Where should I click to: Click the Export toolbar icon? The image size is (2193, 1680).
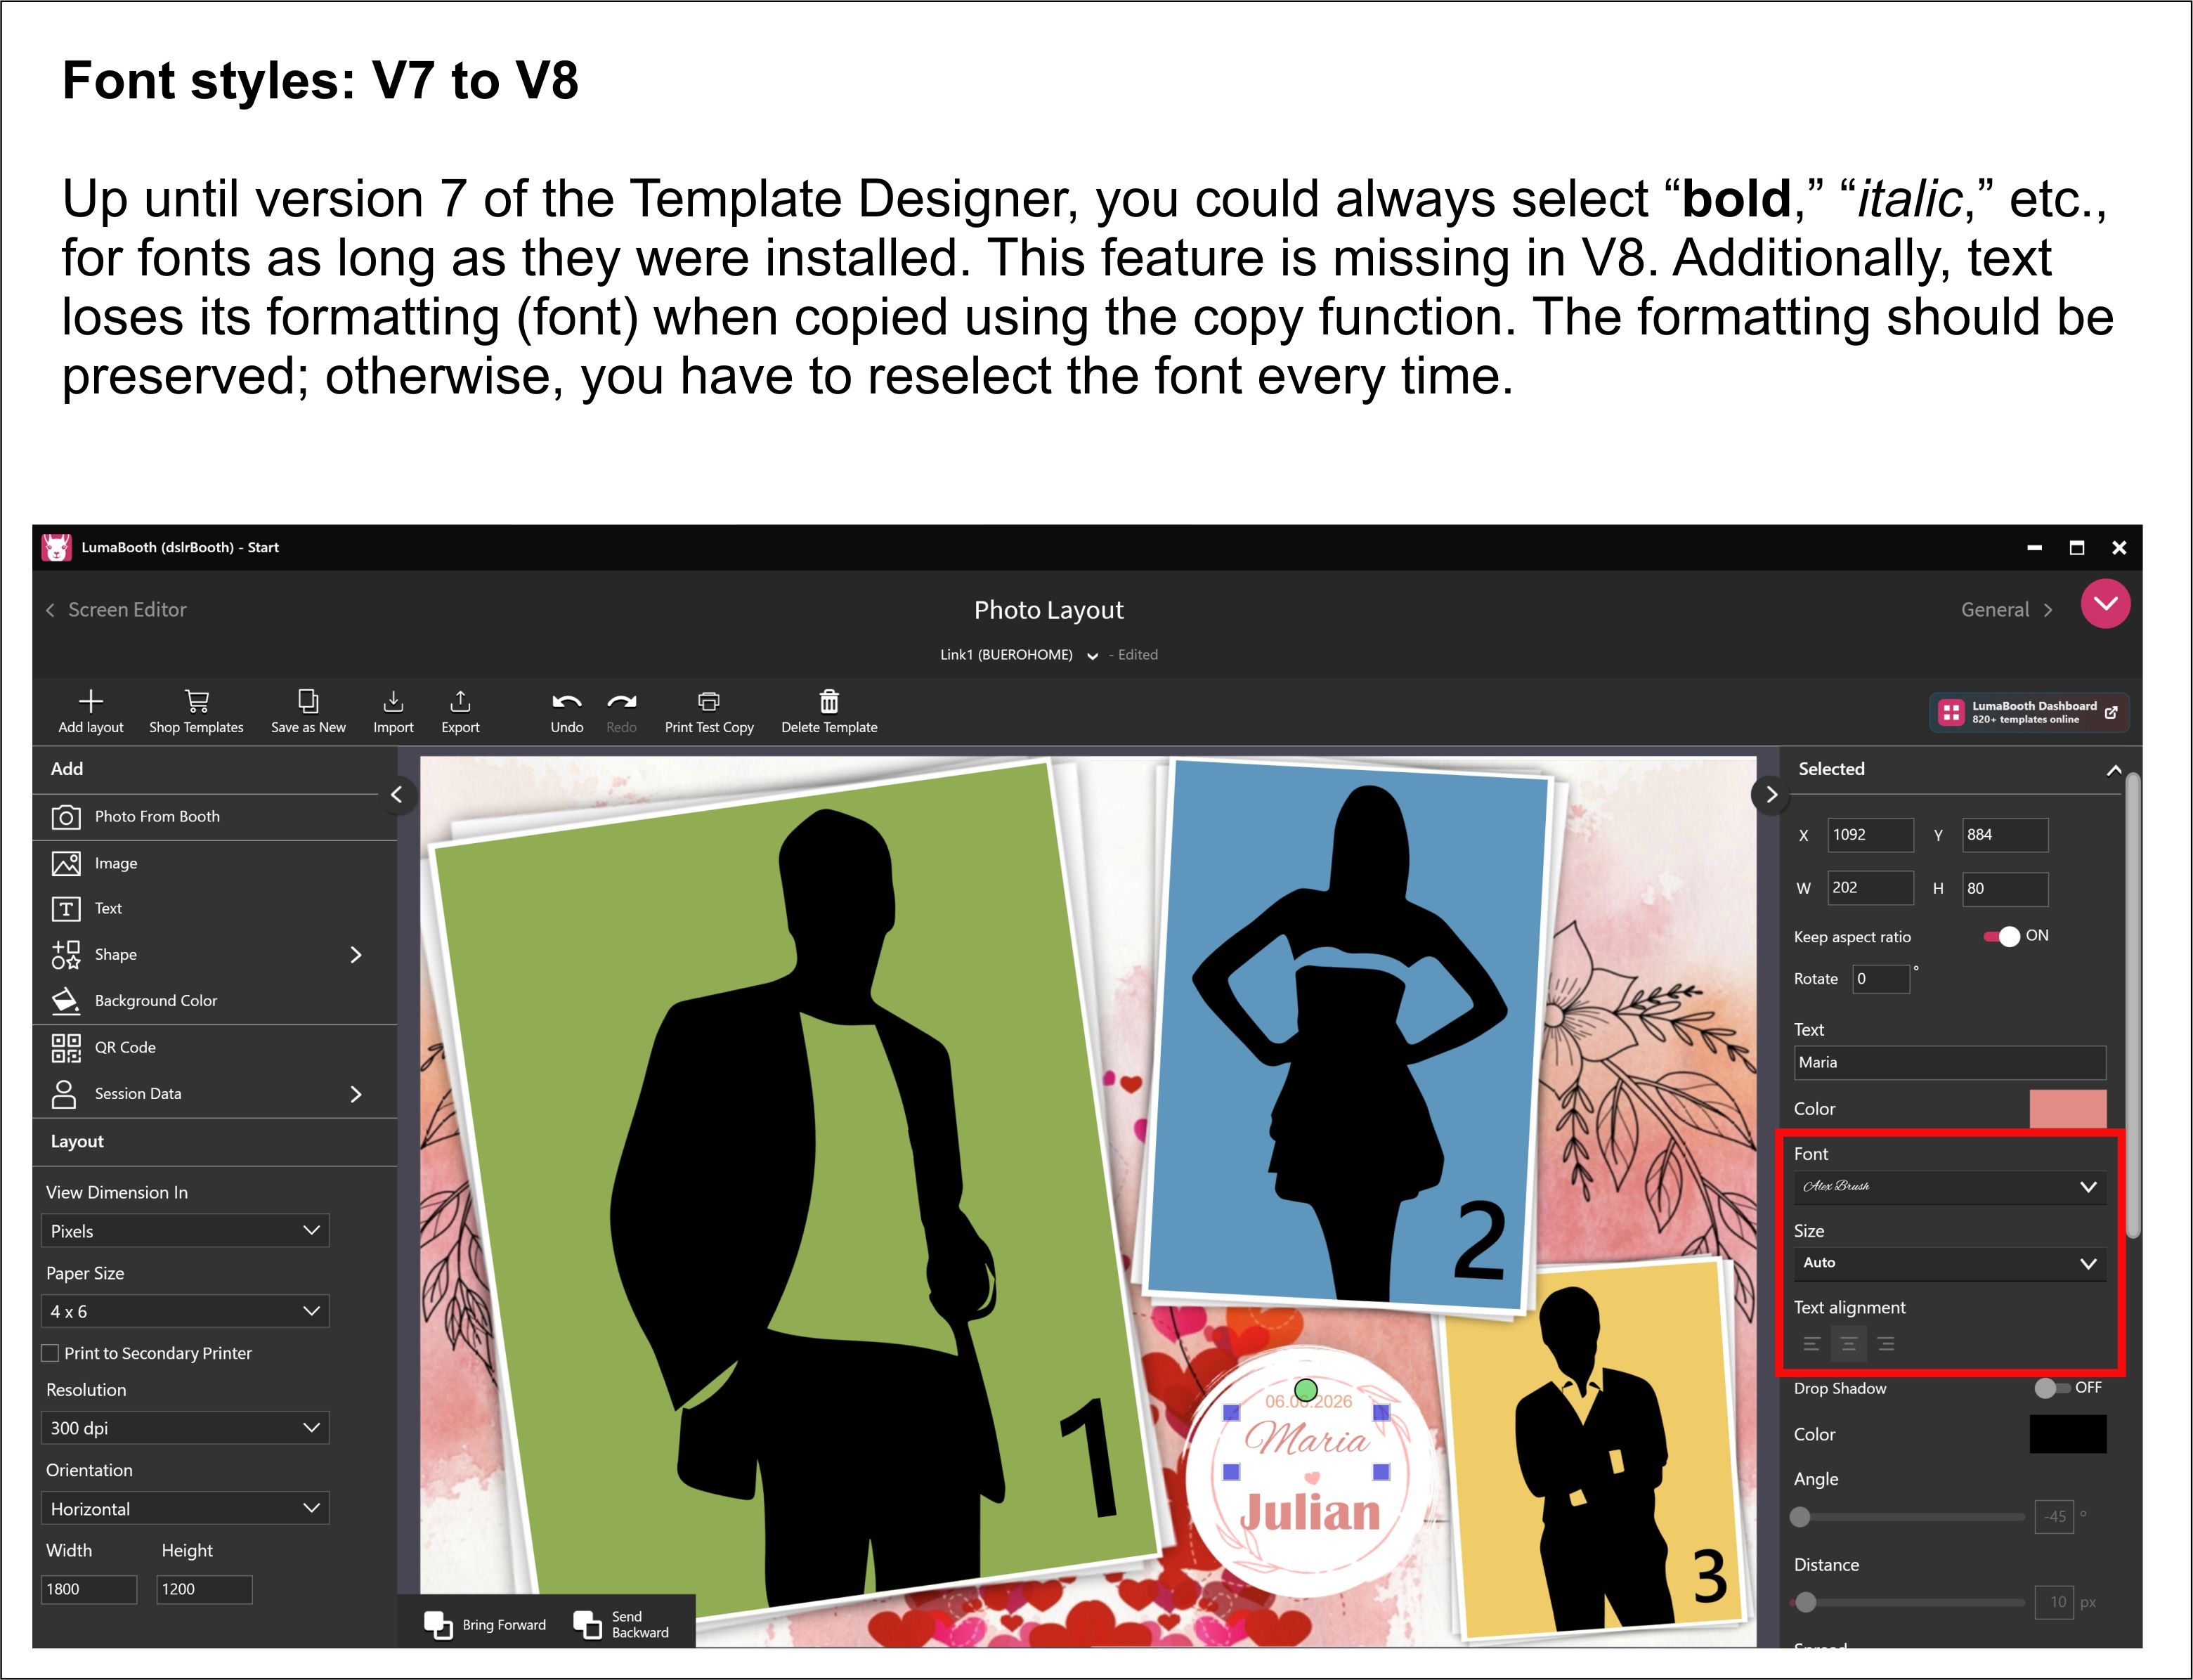click(x=460, y=701)
